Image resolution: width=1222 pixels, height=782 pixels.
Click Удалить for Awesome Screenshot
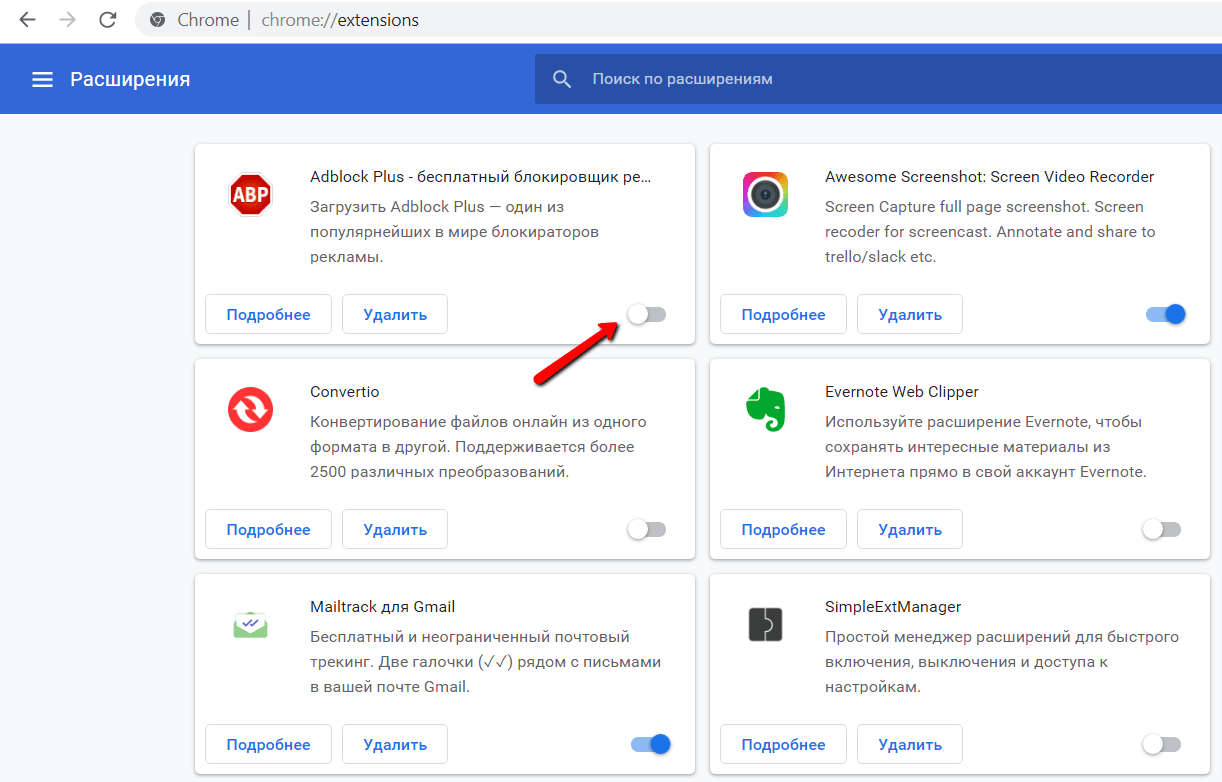coord(910,314)
